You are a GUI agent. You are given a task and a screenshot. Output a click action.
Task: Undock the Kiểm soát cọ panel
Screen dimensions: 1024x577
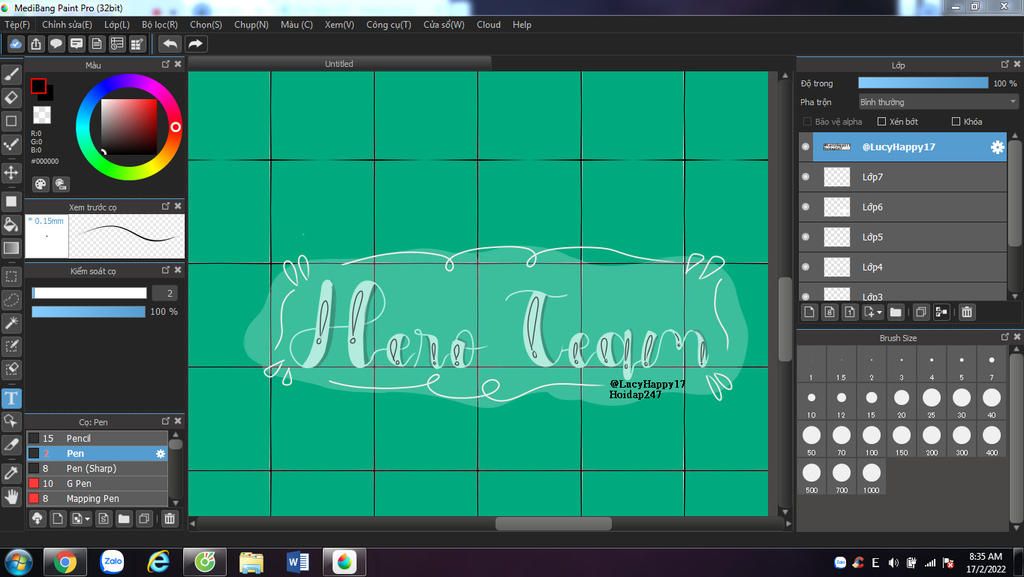click(165, 270)
